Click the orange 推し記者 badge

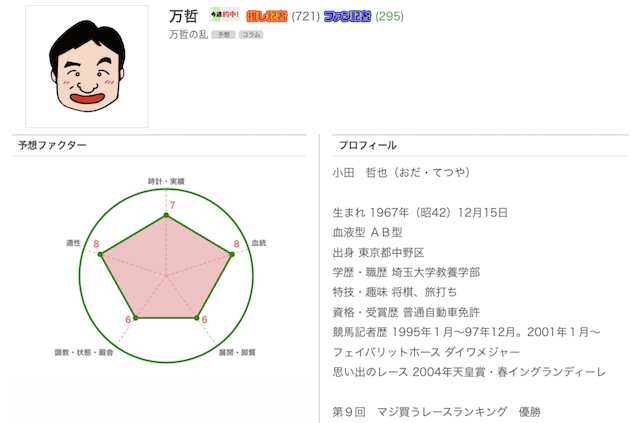[x=267, y=16]
